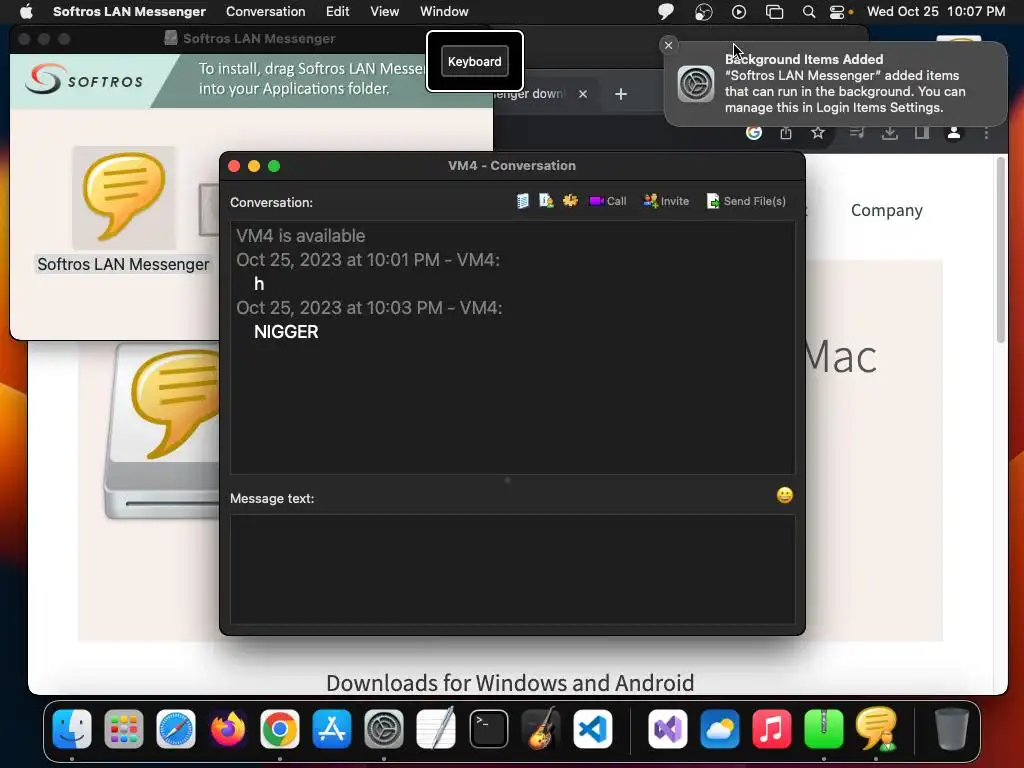Invite users to the VM4 conversation
The image size is (1024, 768).
(666, 201)
